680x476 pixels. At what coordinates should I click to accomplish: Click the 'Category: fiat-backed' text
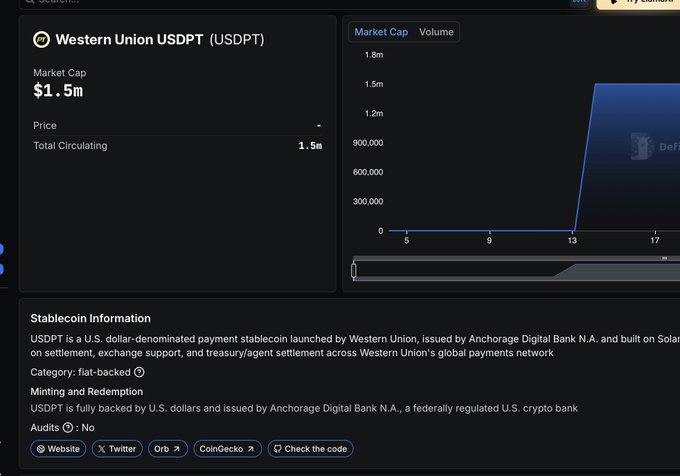[80, 372]
